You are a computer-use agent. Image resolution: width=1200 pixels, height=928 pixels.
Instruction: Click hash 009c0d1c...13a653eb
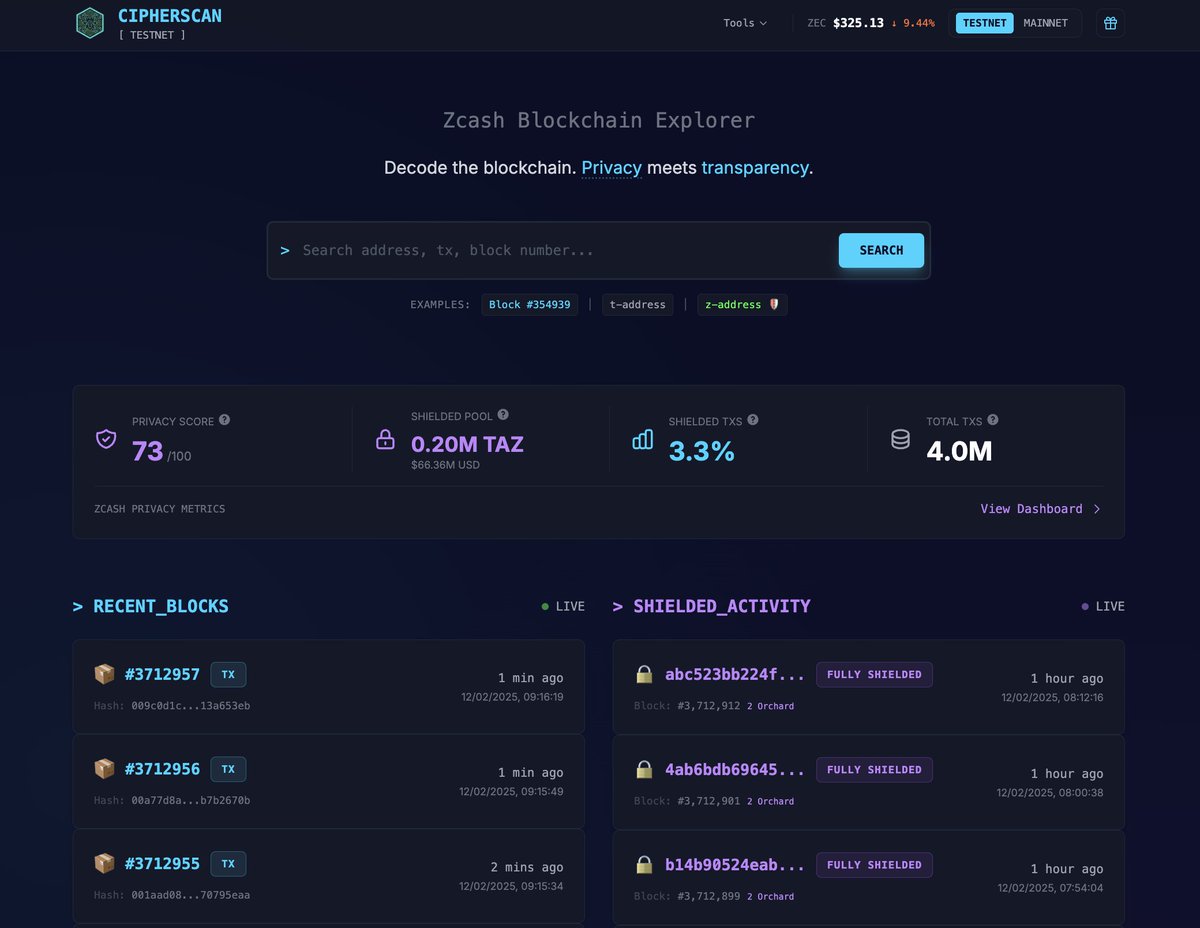[x=190, y=705]
